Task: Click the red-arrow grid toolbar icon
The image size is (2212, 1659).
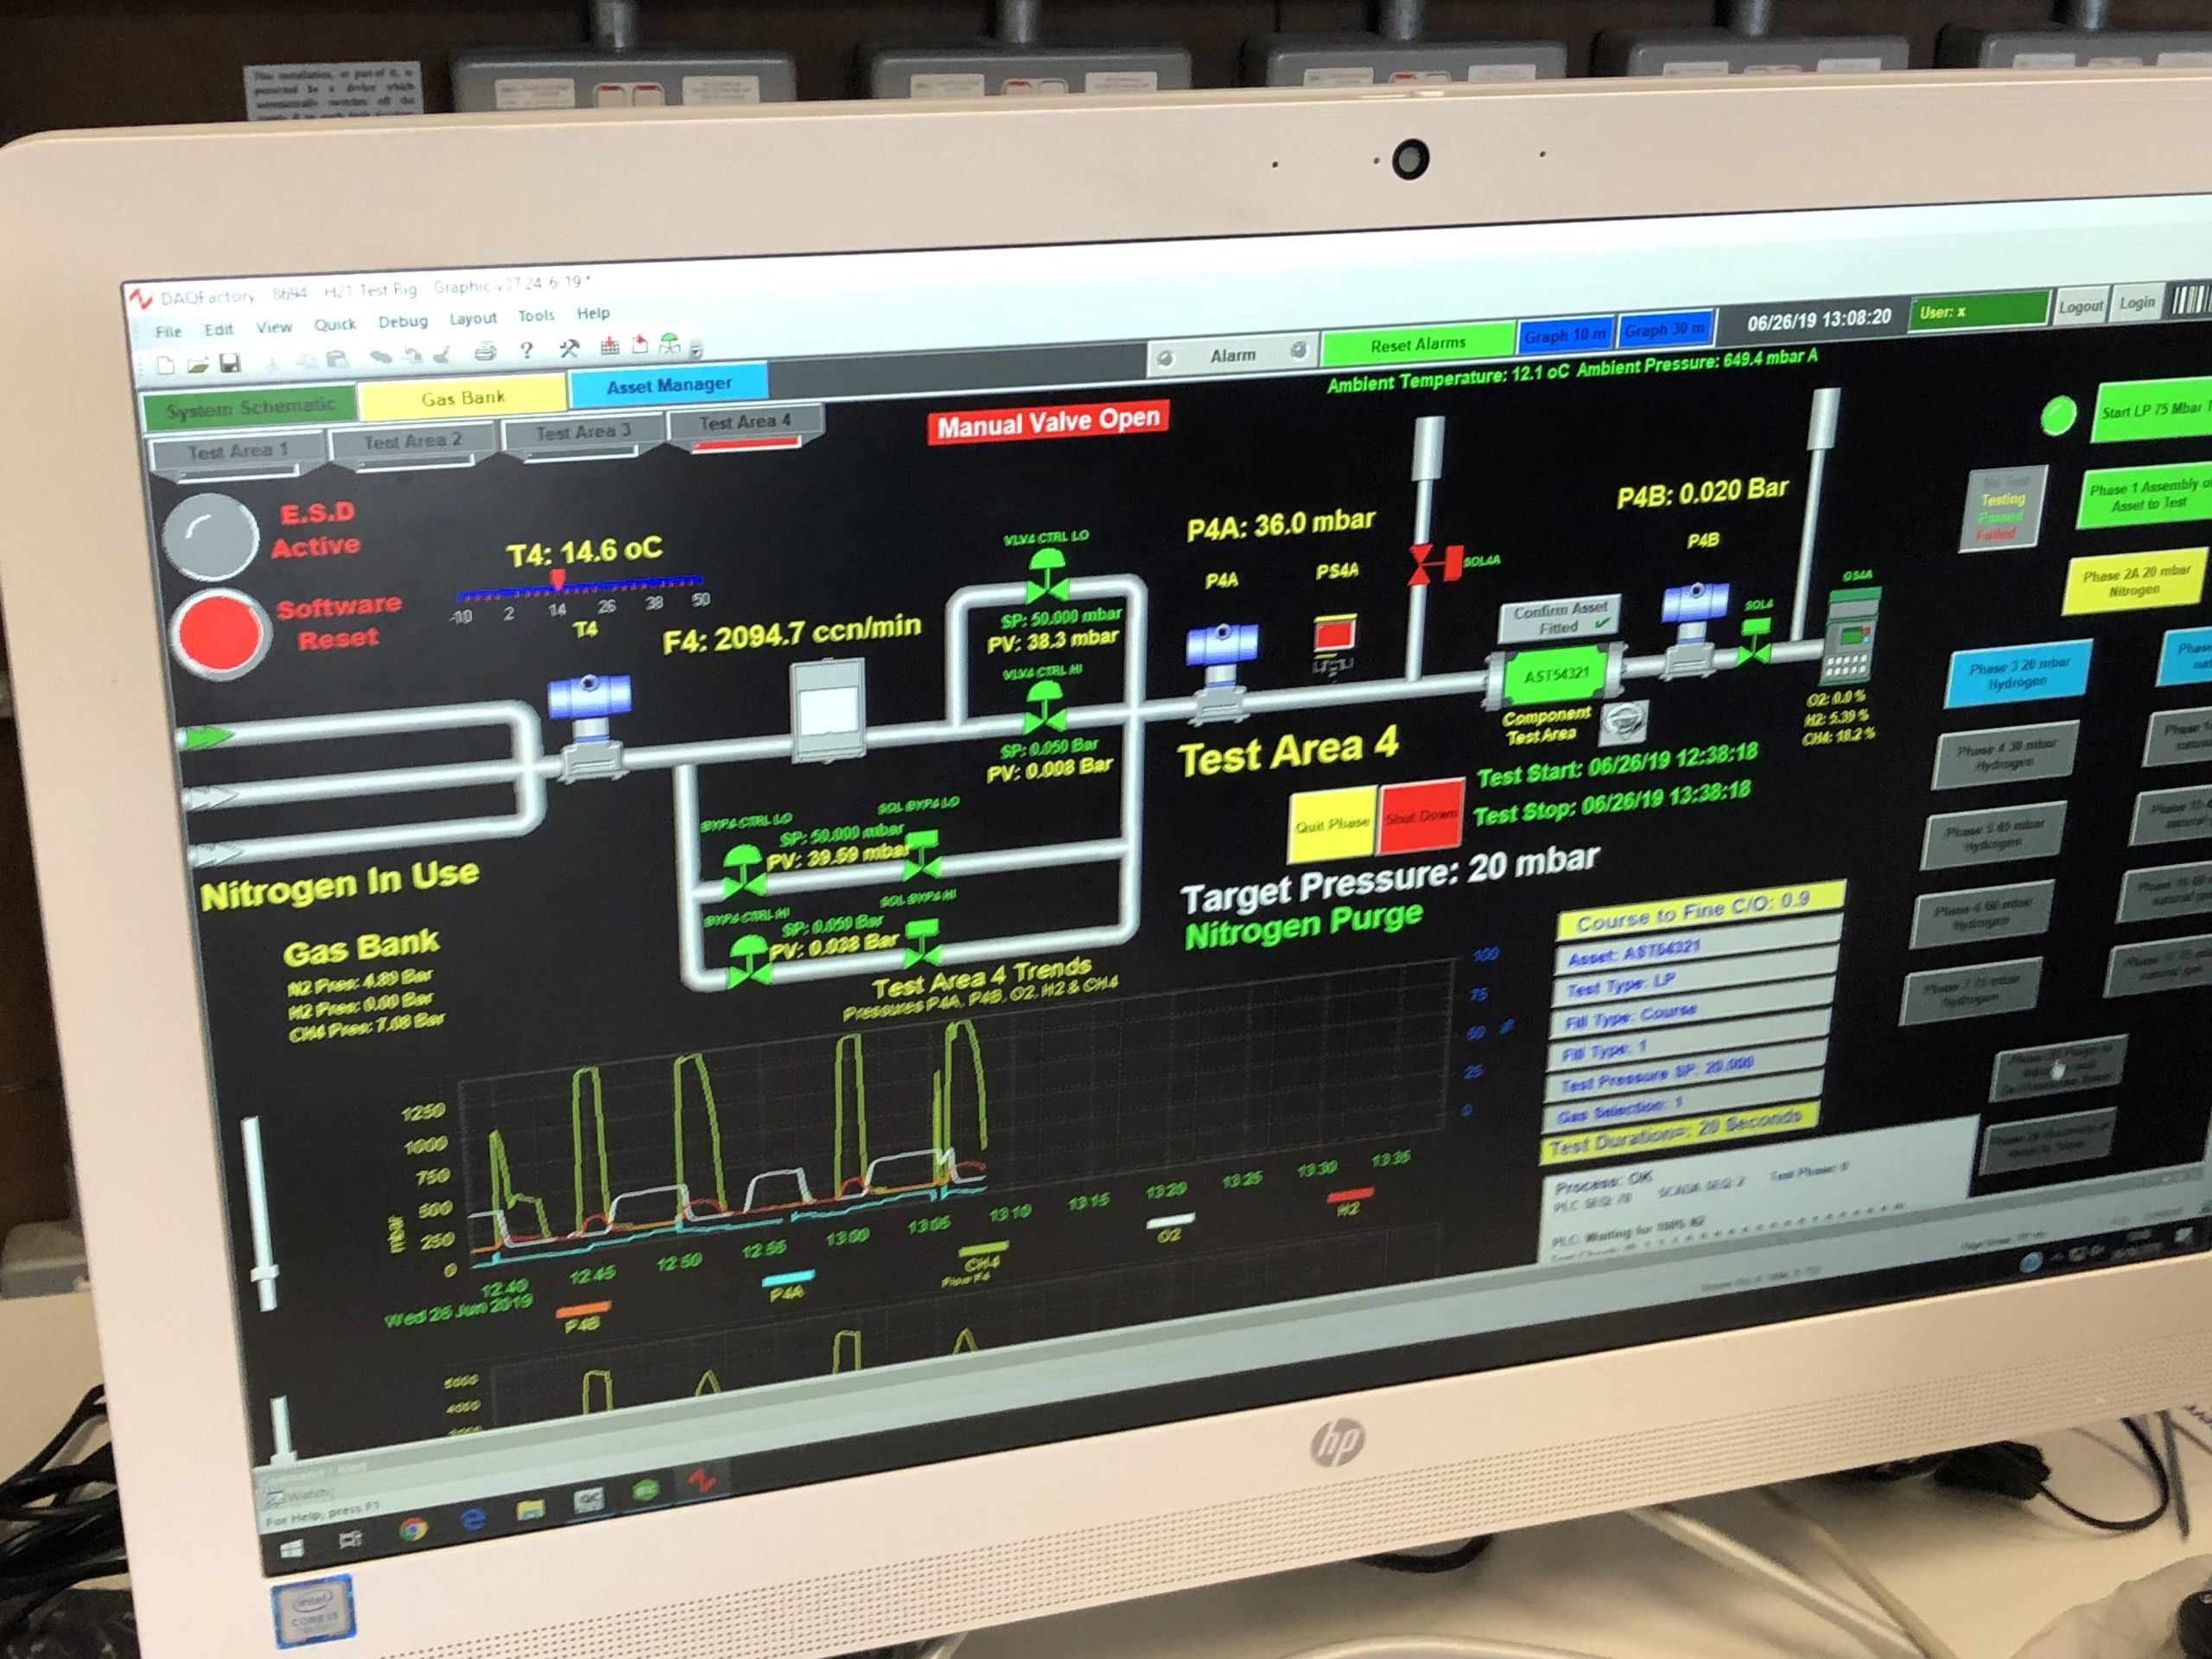Action: pos(609,347)
